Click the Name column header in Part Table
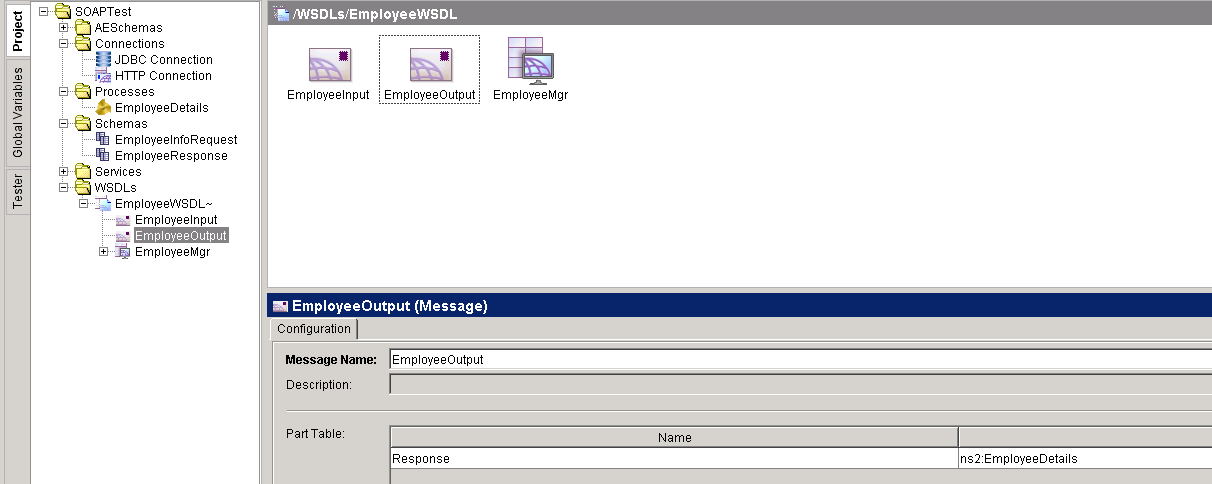 tap(674, 437)
